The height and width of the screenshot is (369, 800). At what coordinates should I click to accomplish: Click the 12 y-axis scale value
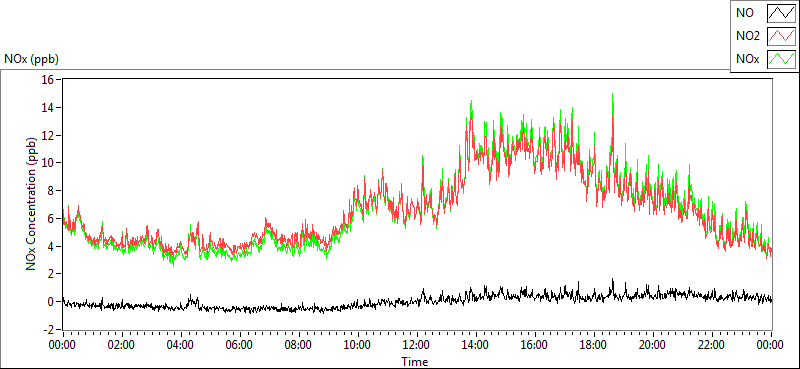click(x=49, y=135)
